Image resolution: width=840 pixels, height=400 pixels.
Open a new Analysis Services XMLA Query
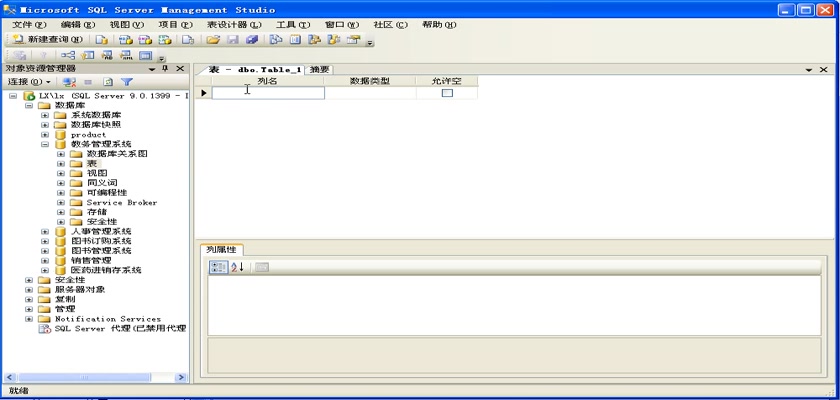tap(165, 40)
